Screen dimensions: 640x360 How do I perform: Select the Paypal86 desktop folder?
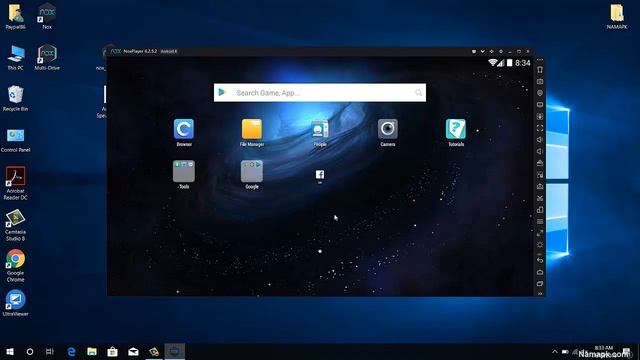coord(15,16)
